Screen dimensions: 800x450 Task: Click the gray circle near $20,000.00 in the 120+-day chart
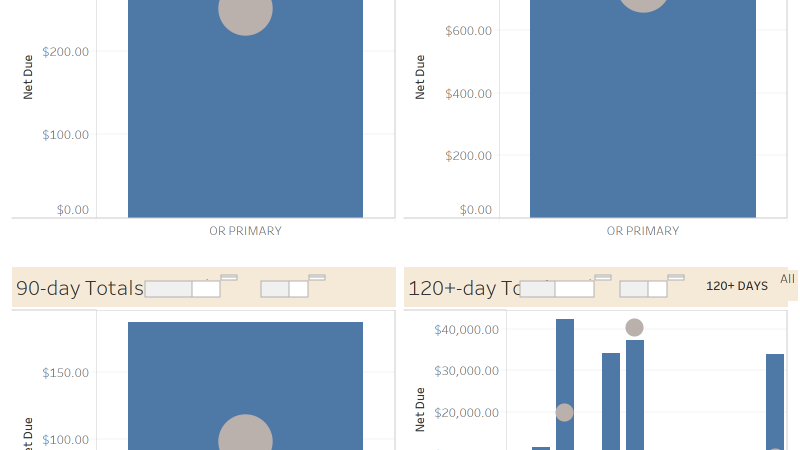pyautogui.click(x=564, y=412)
